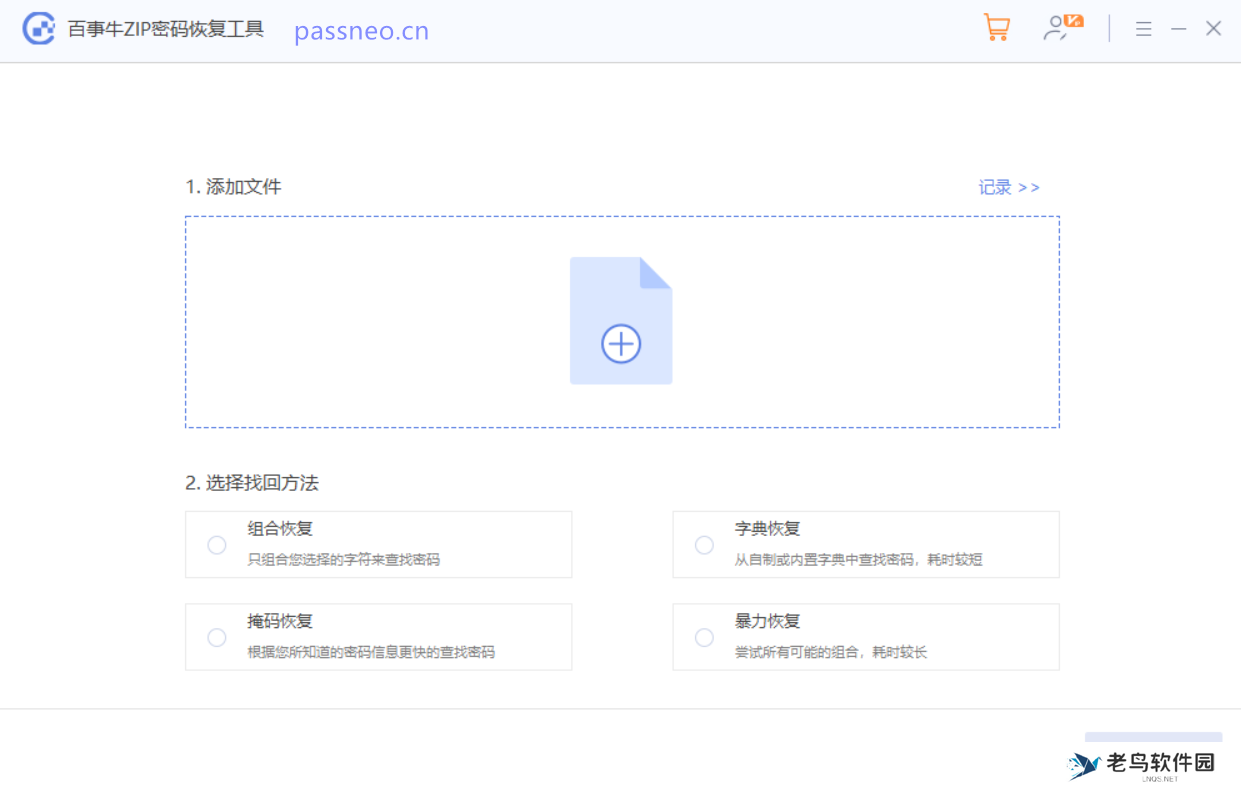The image size is (1241, 792).
Task: Open the passneo.cn link
Action: click(x=361, y=31)
